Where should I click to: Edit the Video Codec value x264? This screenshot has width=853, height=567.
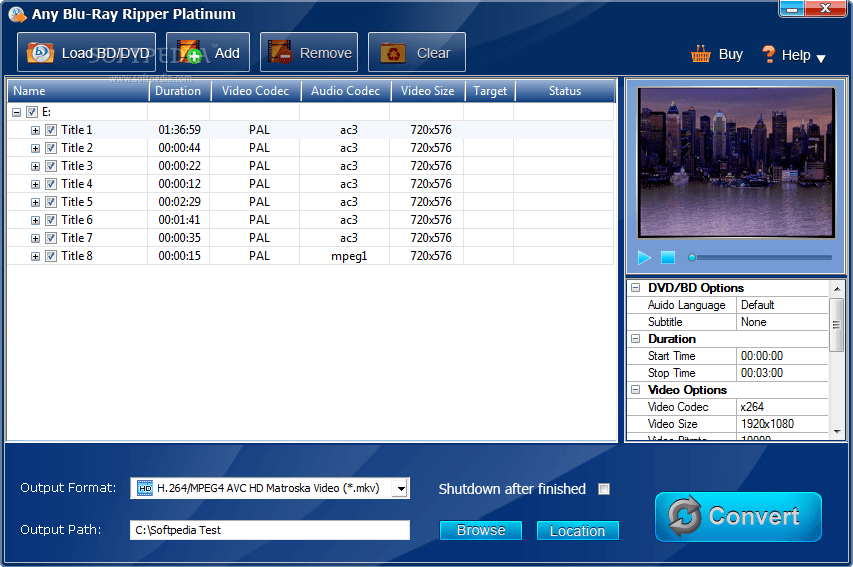coord(782,406)
